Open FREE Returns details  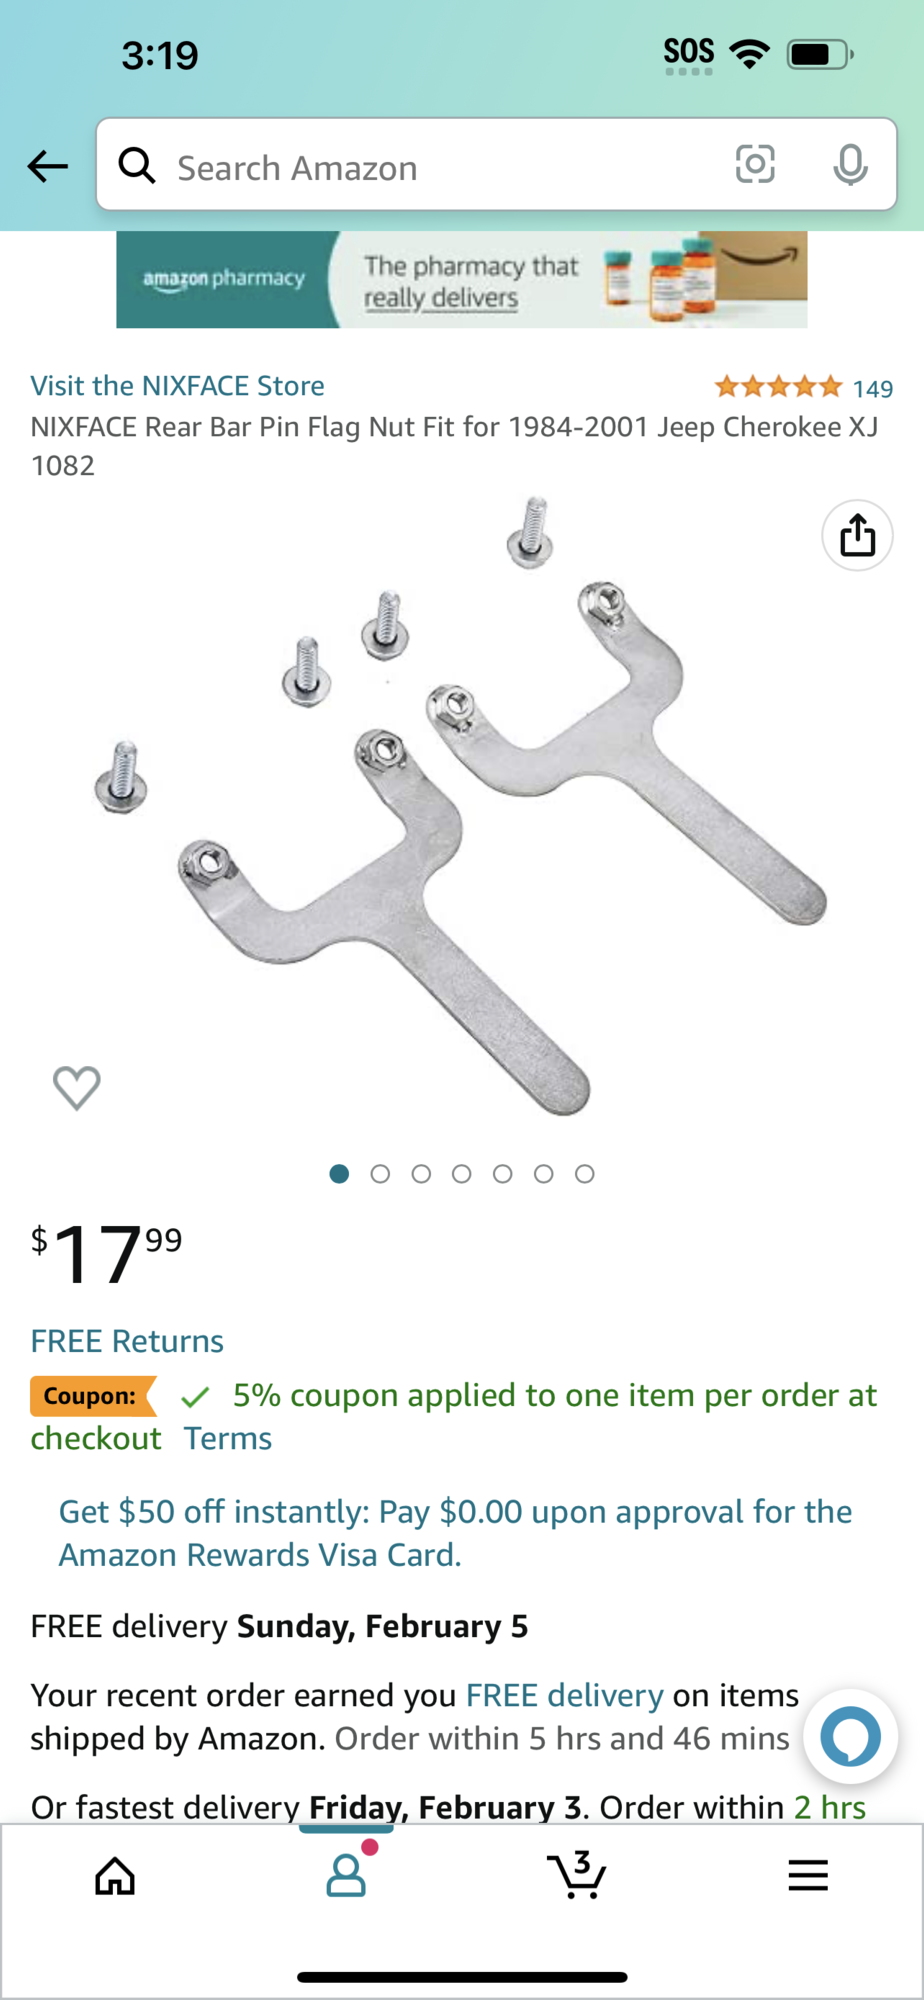(127, 1341)
